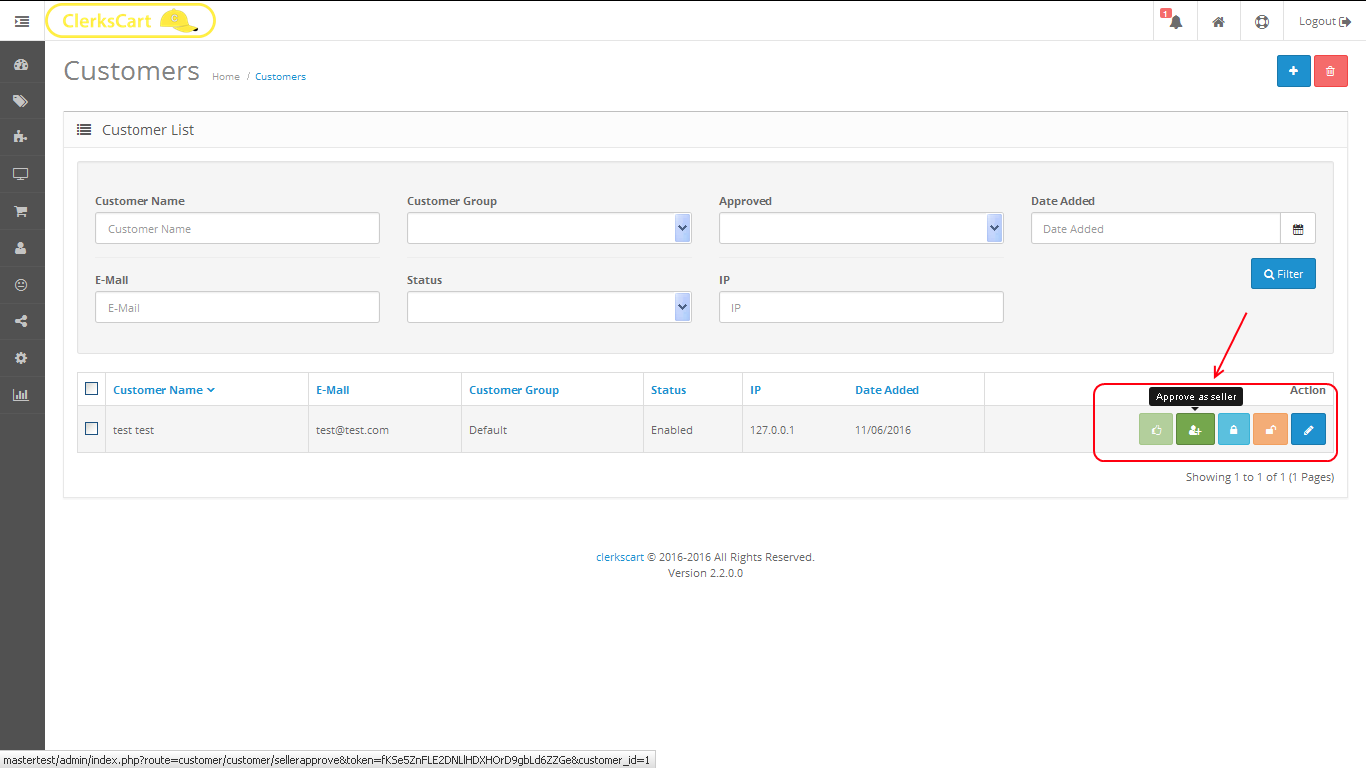
Task: Click the Filter button
Action: [x=1283, y=274]
